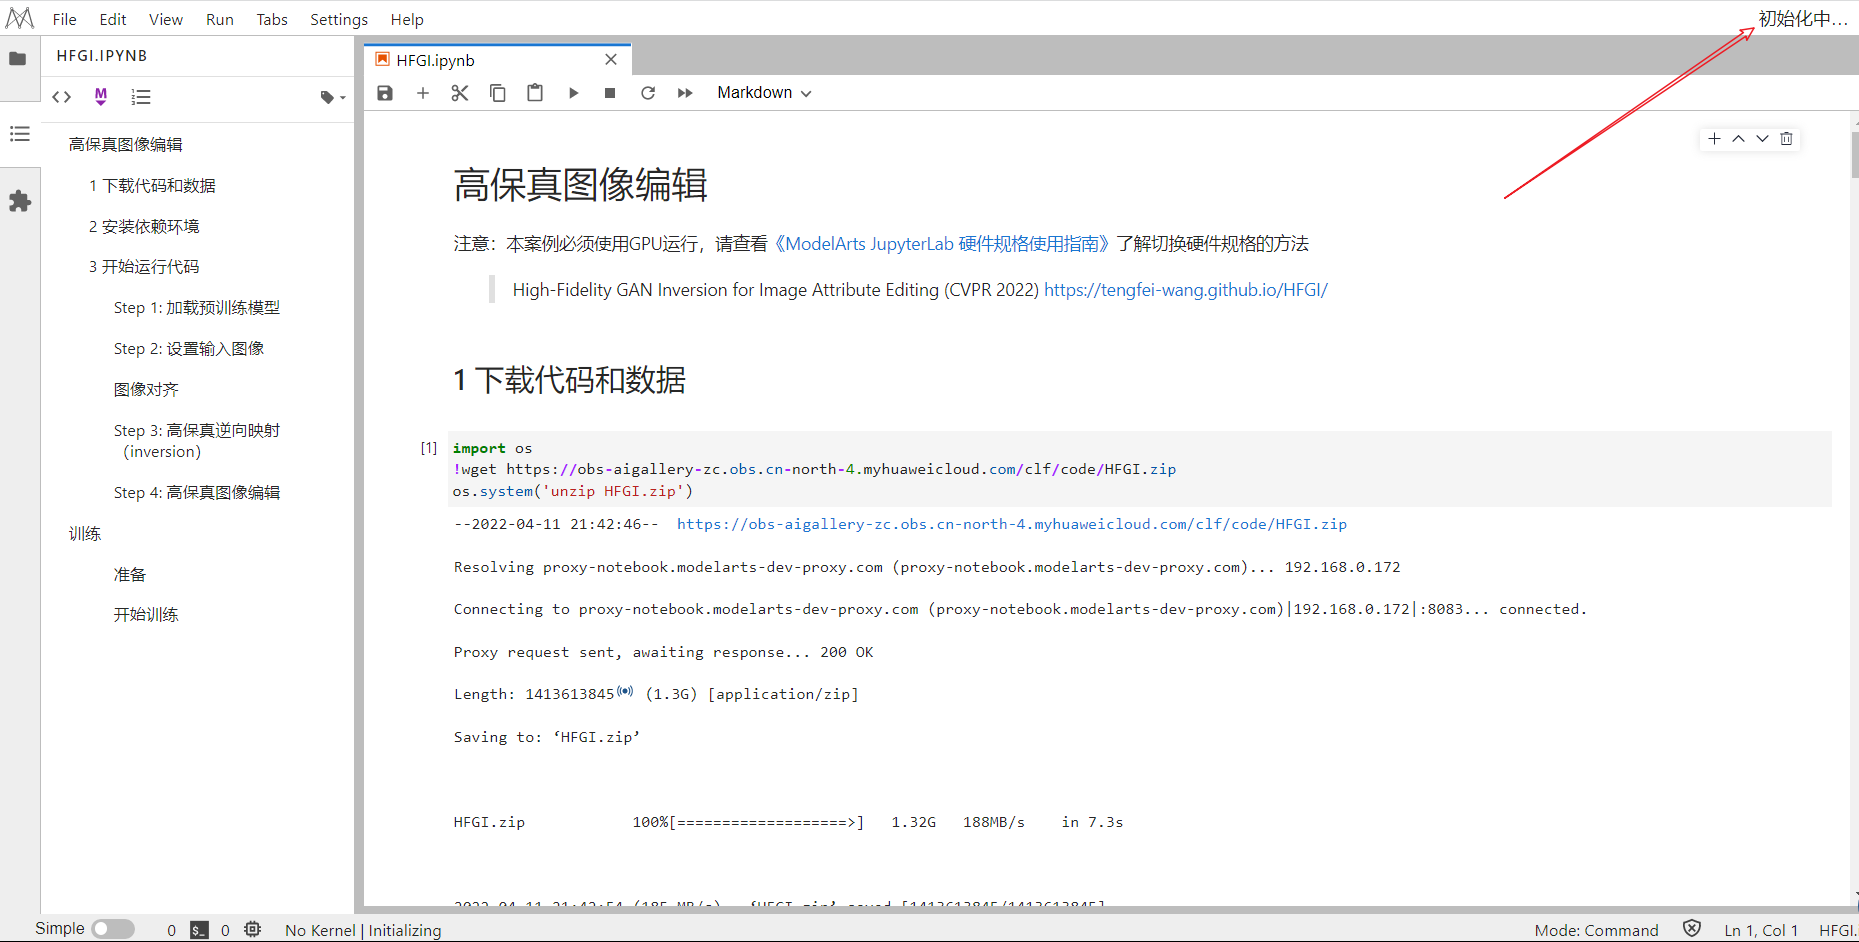Open the table of contents sidebar panel
Viewport: 1859px width, 942px height.
pos(19,133)
